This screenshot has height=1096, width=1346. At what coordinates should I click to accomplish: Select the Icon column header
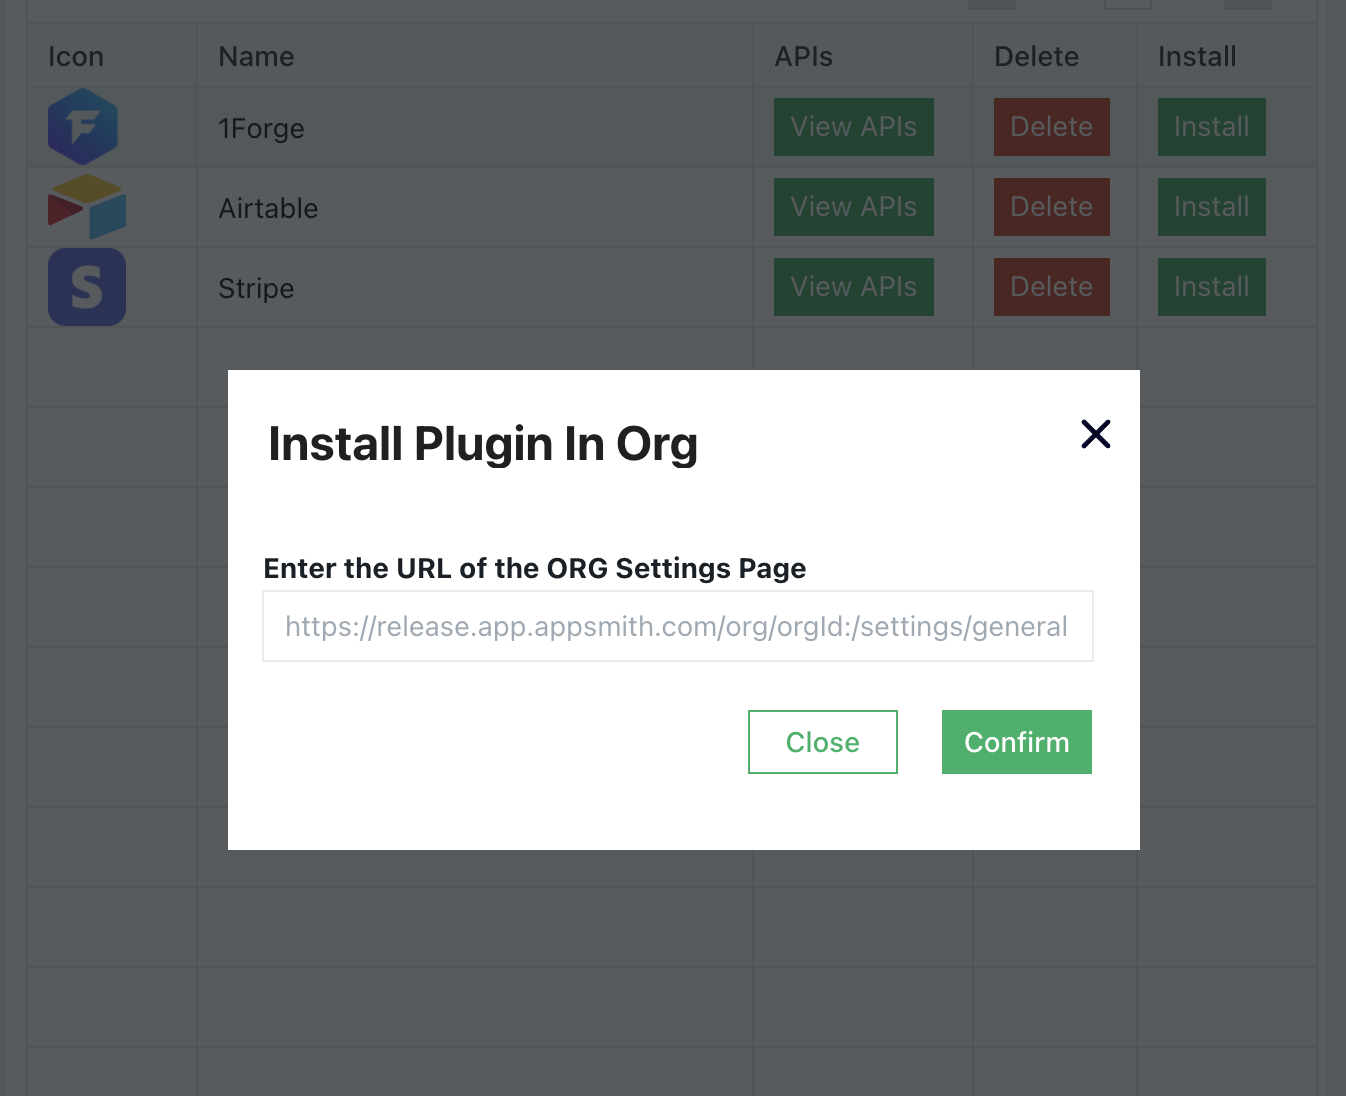pos(75,56)
